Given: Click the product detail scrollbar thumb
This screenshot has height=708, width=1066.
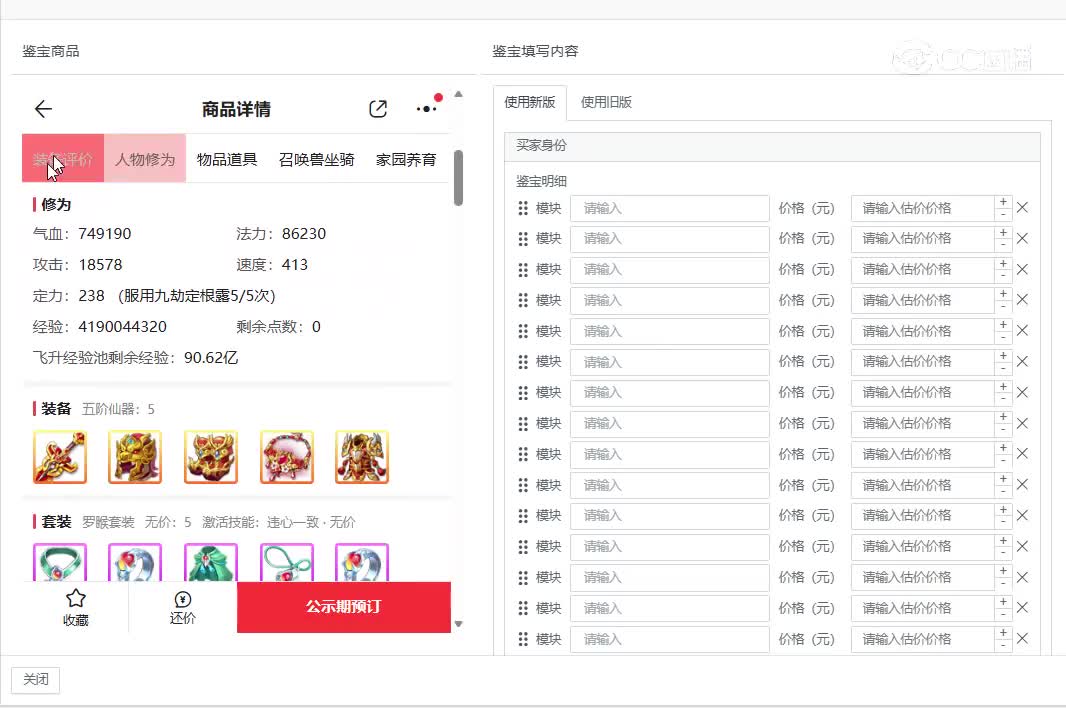Looking at the screenshot, I should [458, 177].
